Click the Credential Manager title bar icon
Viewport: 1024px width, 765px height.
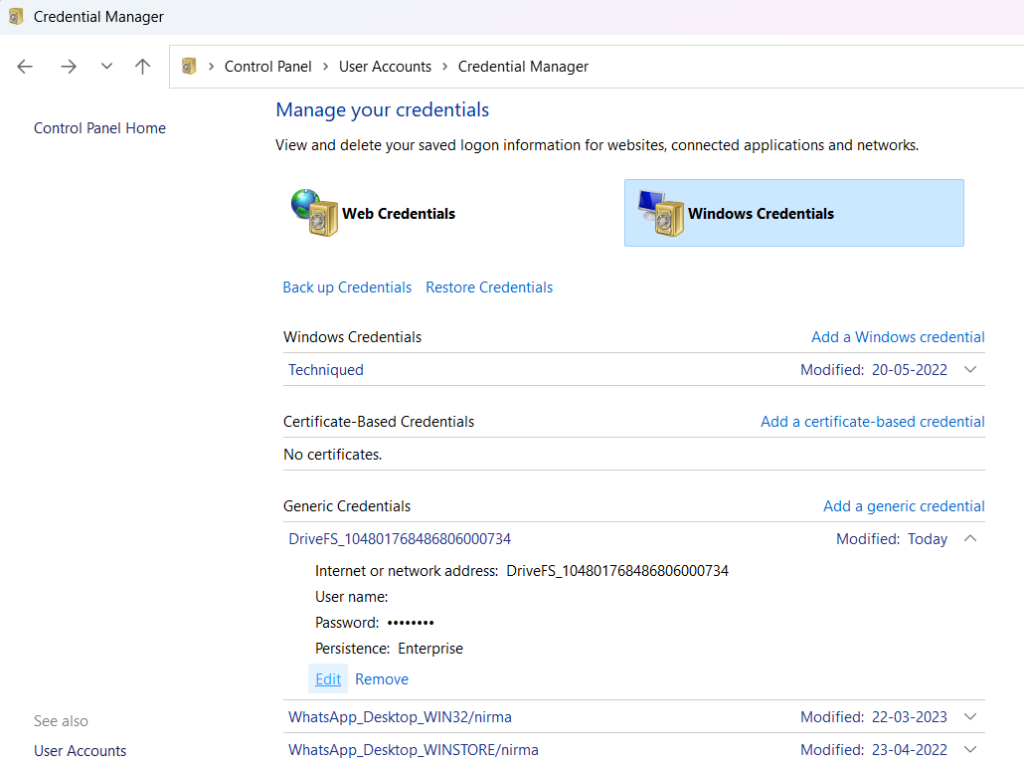(x=16, y=16)
